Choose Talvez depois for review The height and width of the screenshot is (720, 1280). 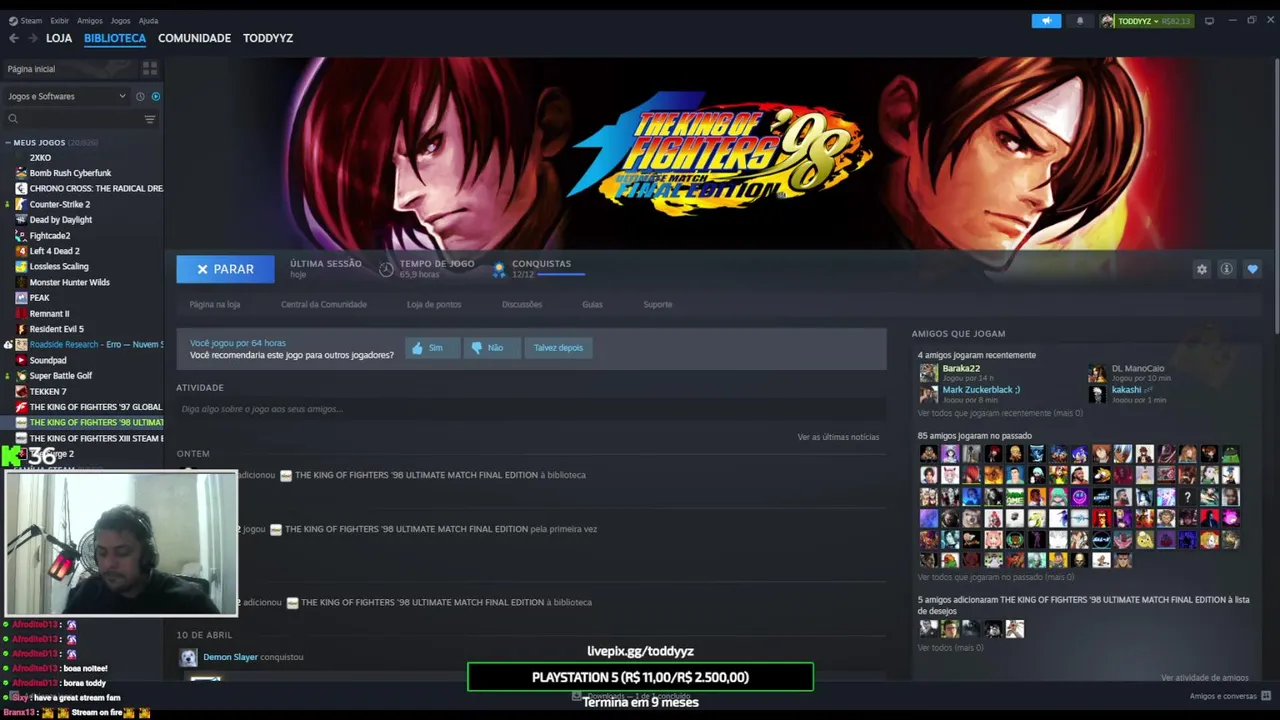pos(558,348)
